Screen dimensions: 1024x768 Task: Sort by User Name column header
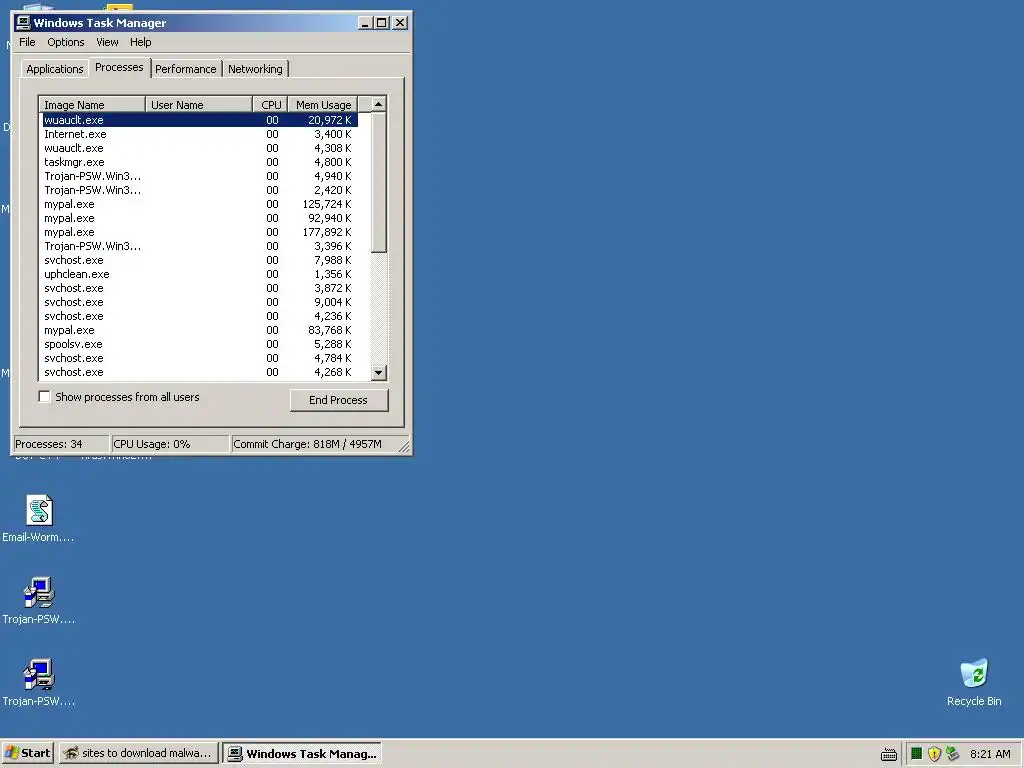(x=199, y=105)
